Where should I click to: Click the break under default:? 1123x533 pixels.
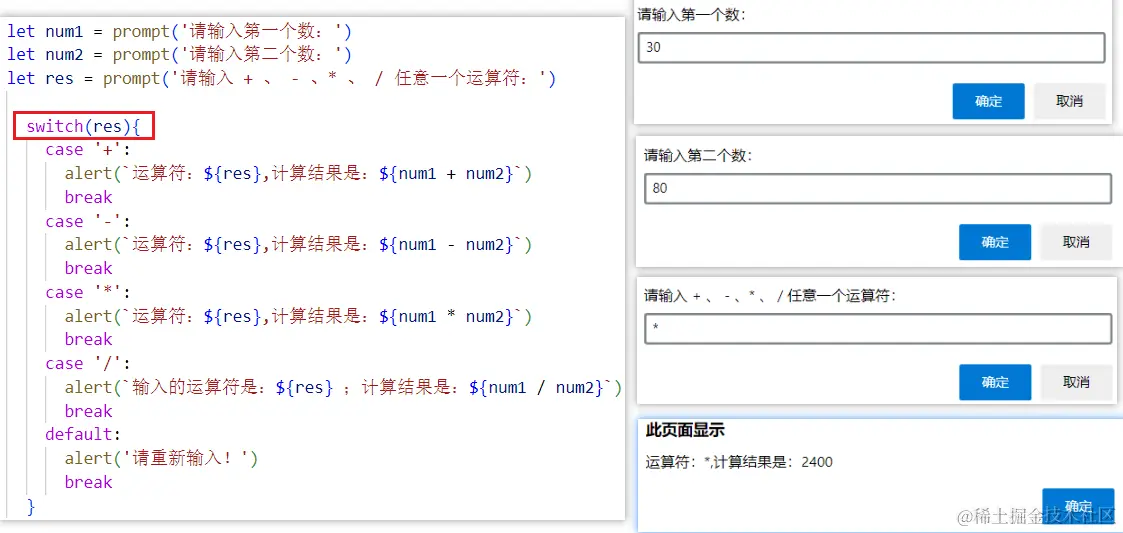coord(89,482)
